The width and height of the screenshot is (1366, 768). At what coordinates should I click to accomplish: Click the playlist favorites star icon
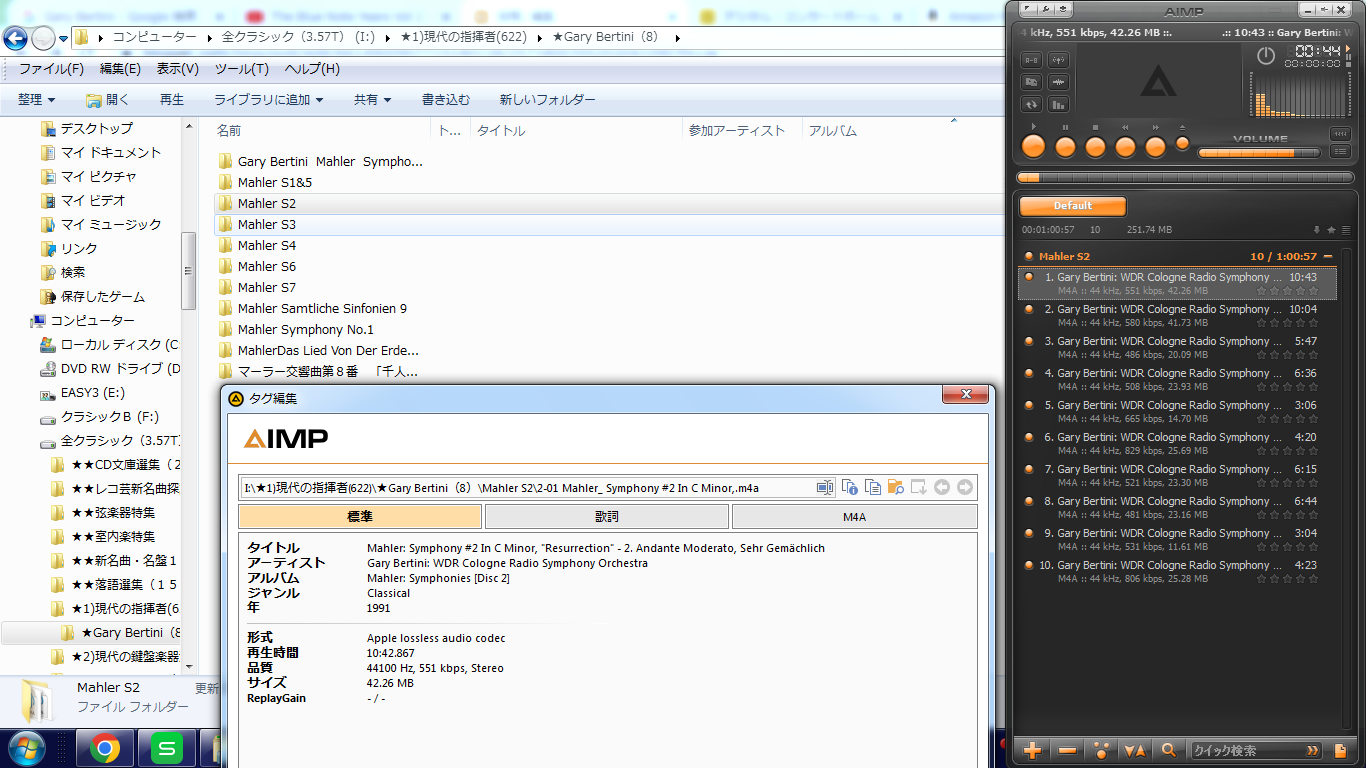[1331, 230]
